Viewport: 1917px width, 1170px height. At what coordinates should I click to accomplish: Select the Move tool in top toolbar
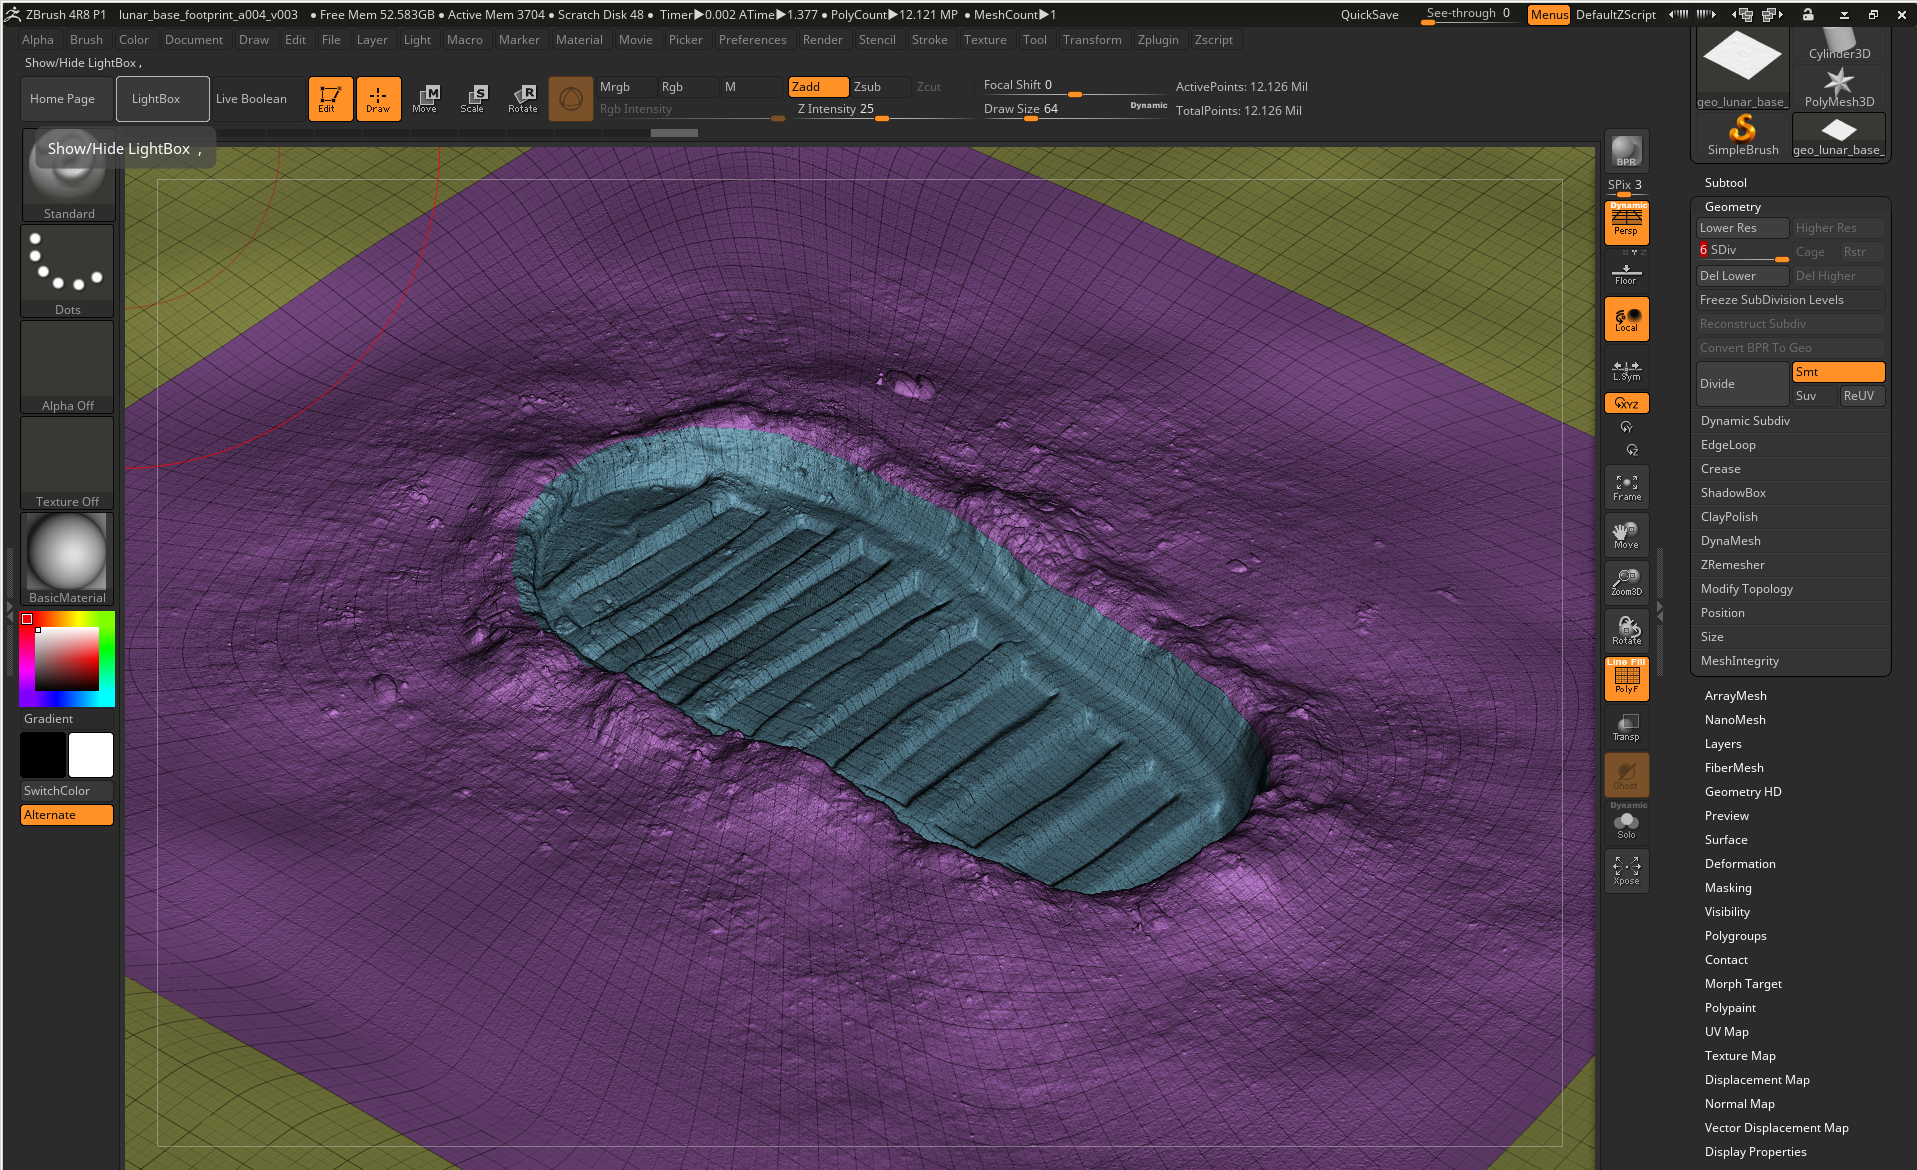pyautogui.click(x=425, y=98)
